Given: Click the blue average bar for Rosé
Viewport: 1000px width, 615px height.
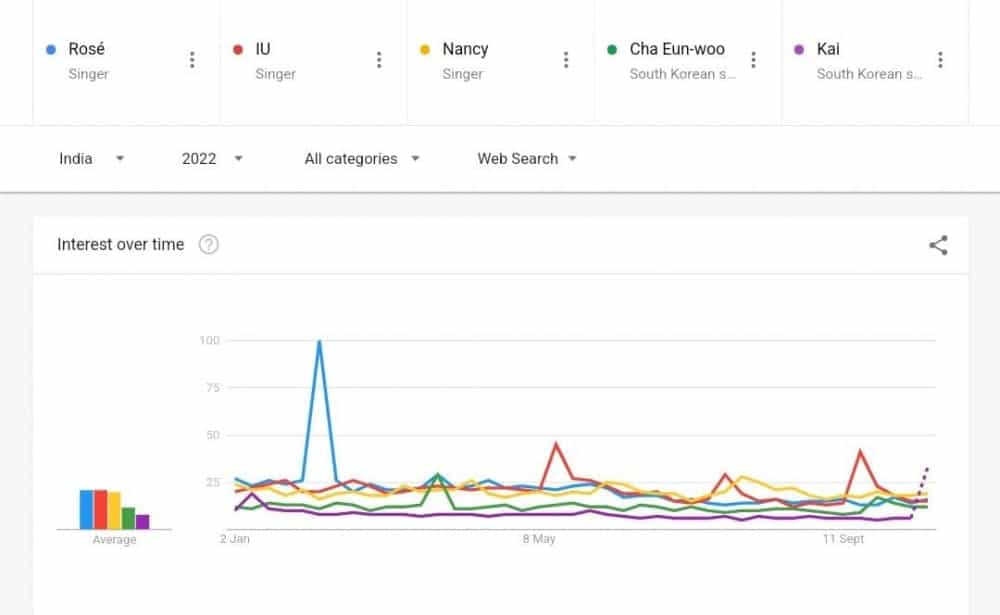Looking at the screenshot, I should 87,509.
